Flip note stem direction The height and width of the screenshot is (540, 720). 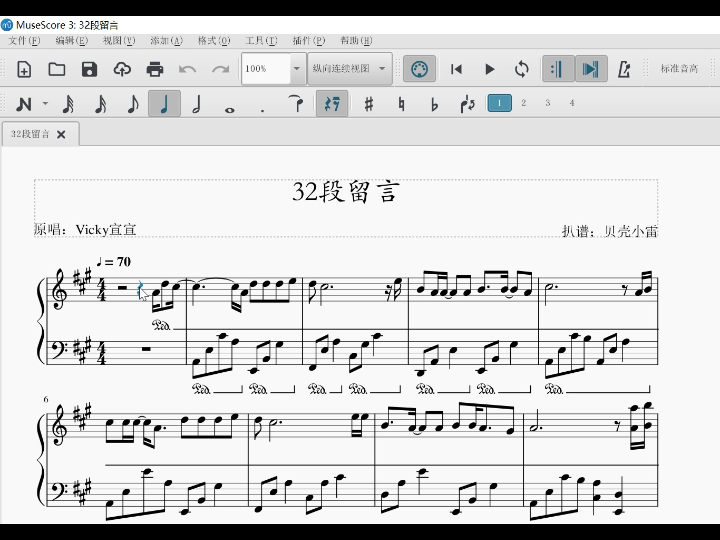(467, 104)
